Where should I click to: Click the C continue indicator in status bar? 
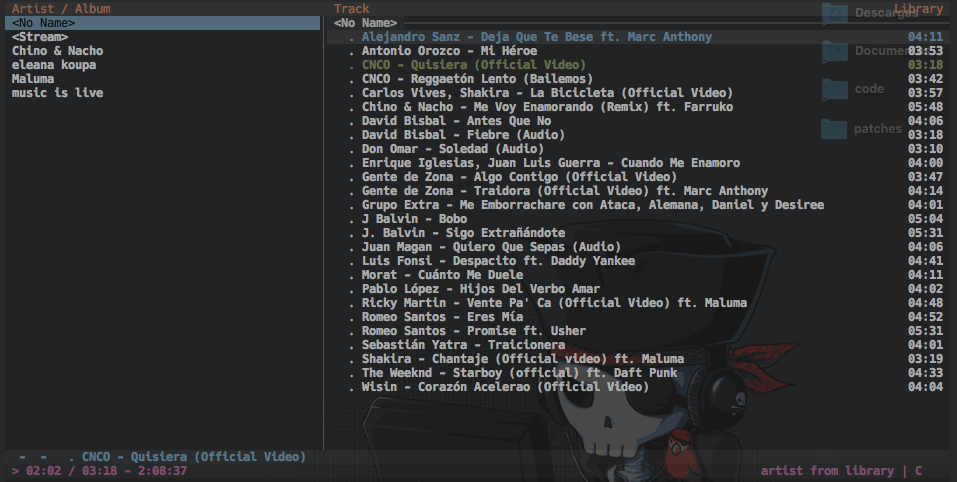tap(919, 472)
